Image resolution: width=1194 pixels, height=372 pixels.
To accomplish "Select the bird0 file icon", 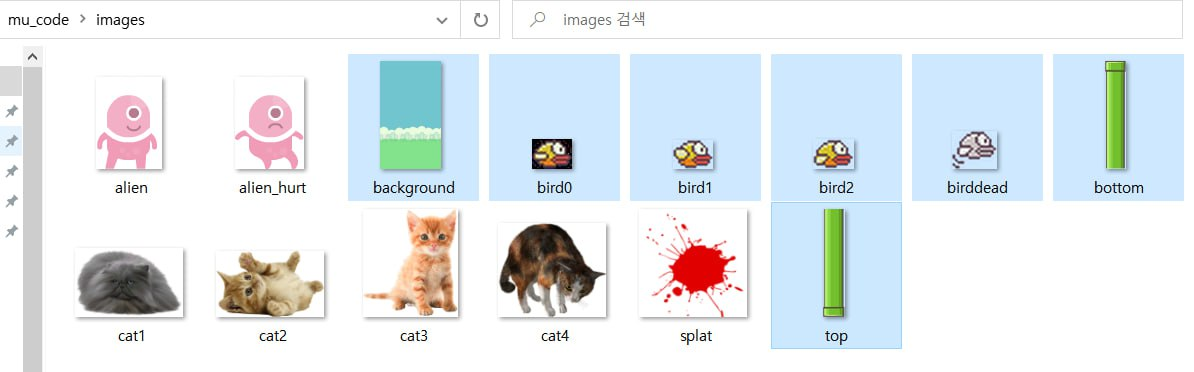I will (x=552, y=154).
